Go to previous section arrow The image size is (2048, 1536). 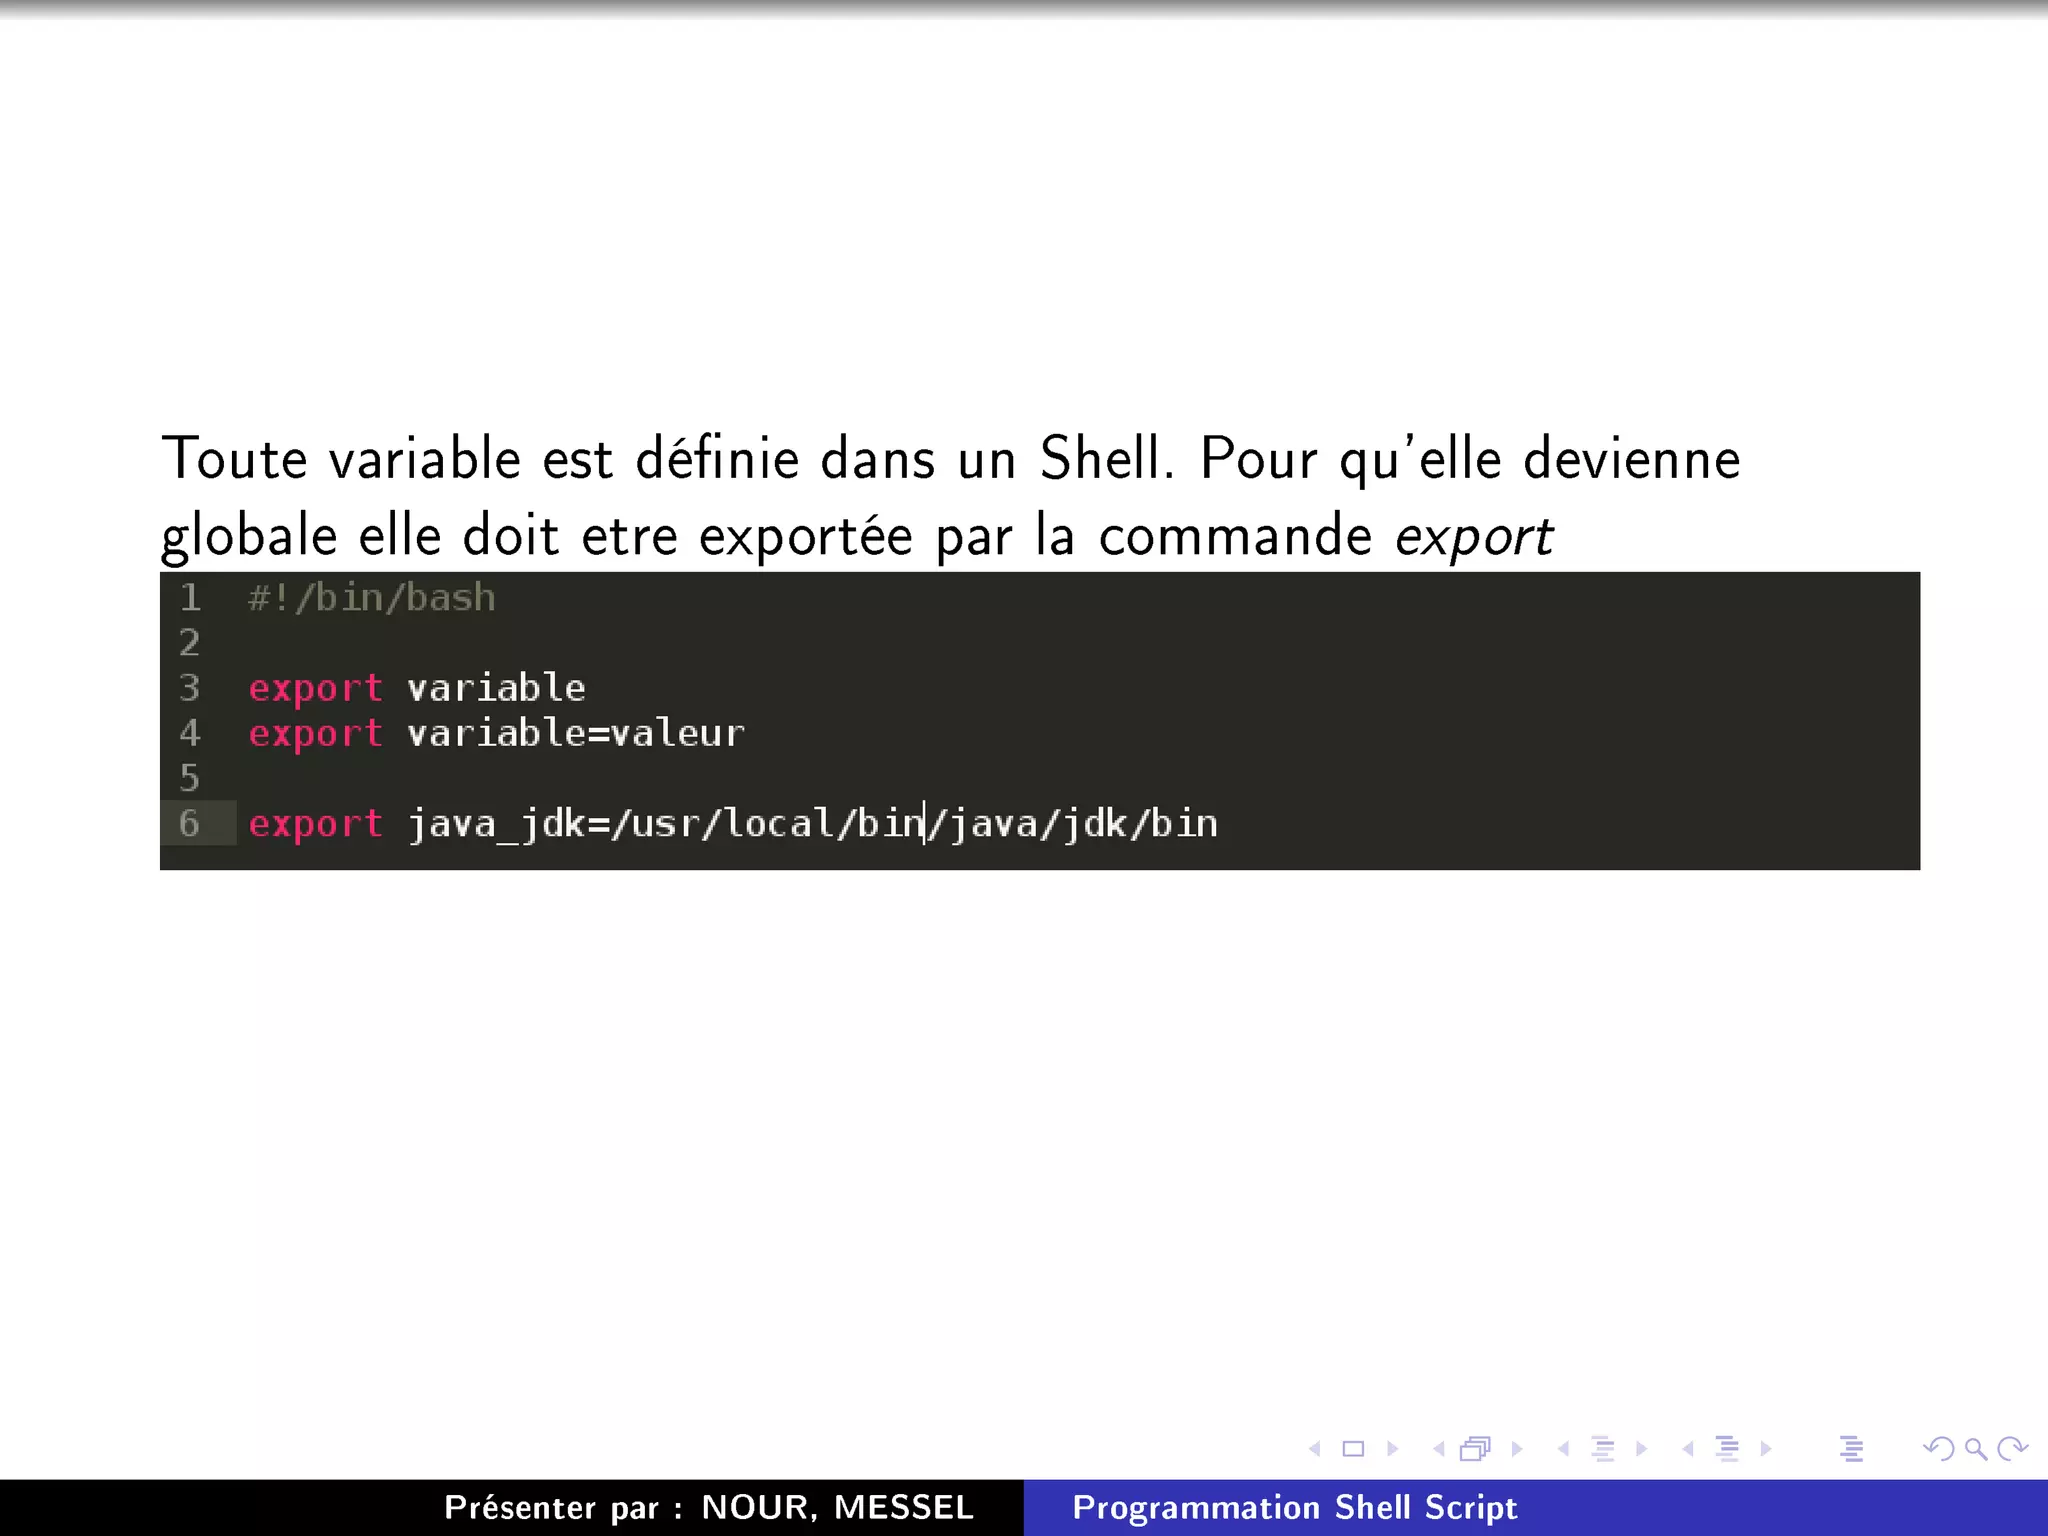click(1688, 1448)
